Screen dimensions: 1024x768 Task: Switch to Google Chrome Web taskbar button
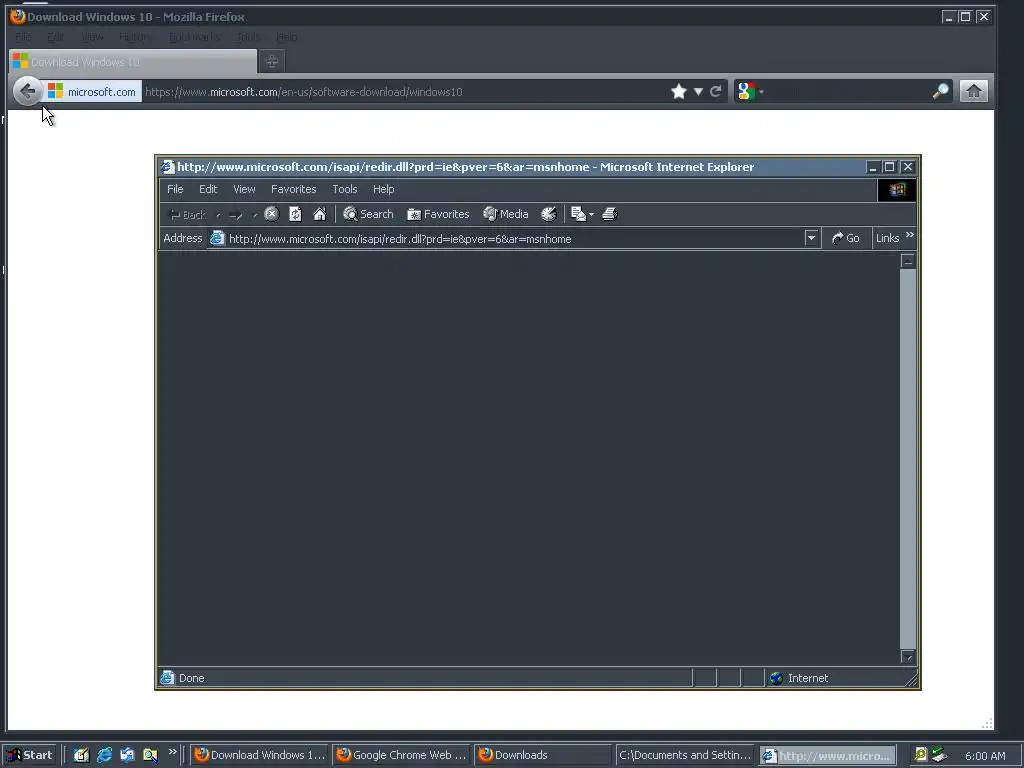402,755
